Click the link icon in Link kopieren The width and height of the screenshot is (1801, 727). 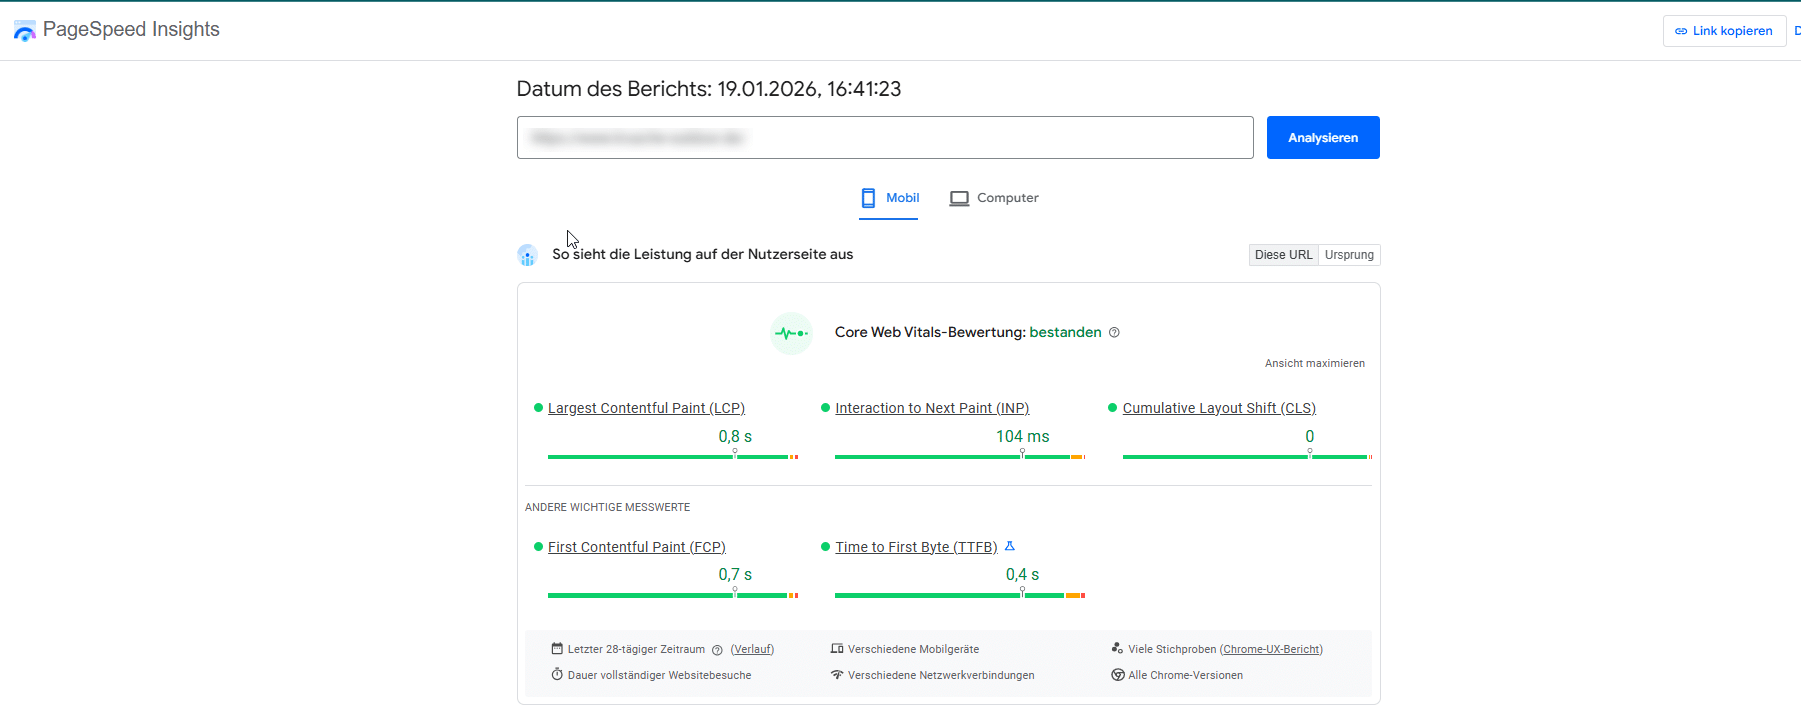pyautogui.click(x=1681, y=31)
